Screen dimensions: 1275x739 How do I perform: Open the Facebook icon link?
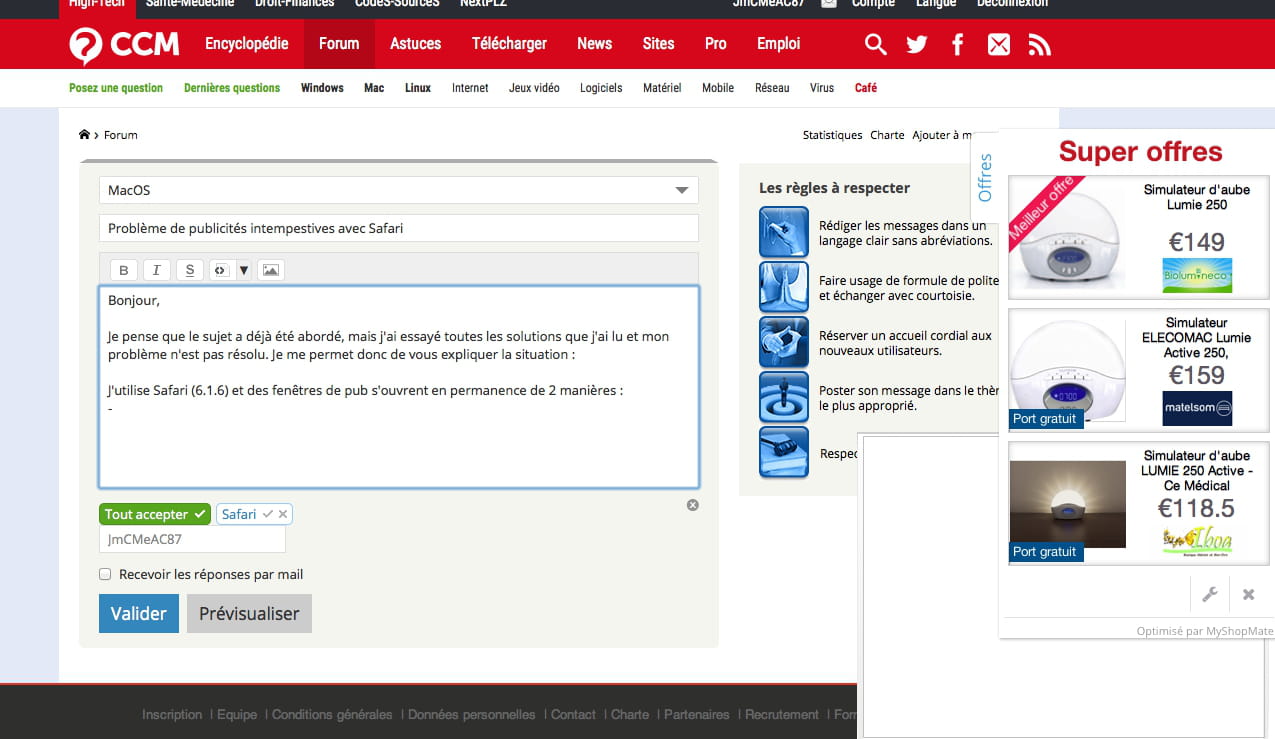click(x=957, y=45)
